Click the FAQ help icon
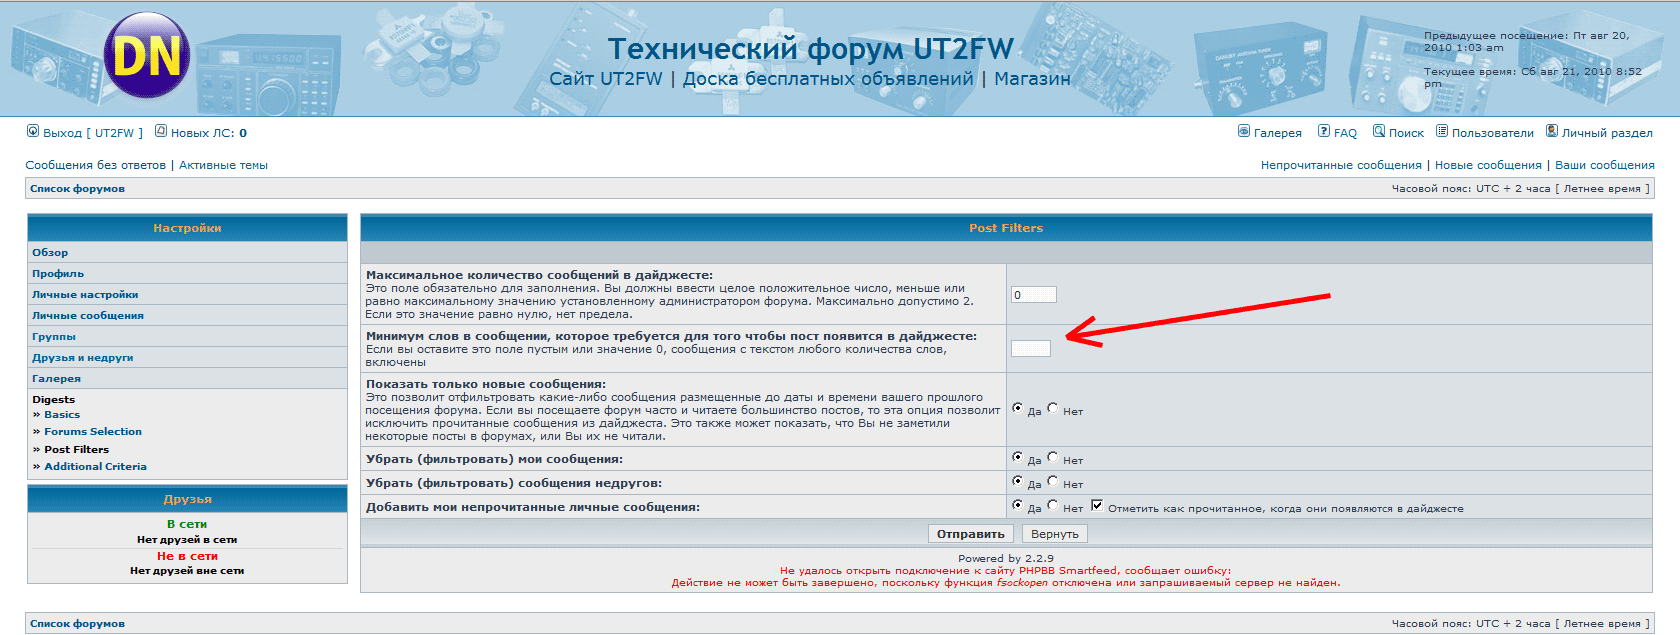The image size is (1680, 635). pos(1324,131)
